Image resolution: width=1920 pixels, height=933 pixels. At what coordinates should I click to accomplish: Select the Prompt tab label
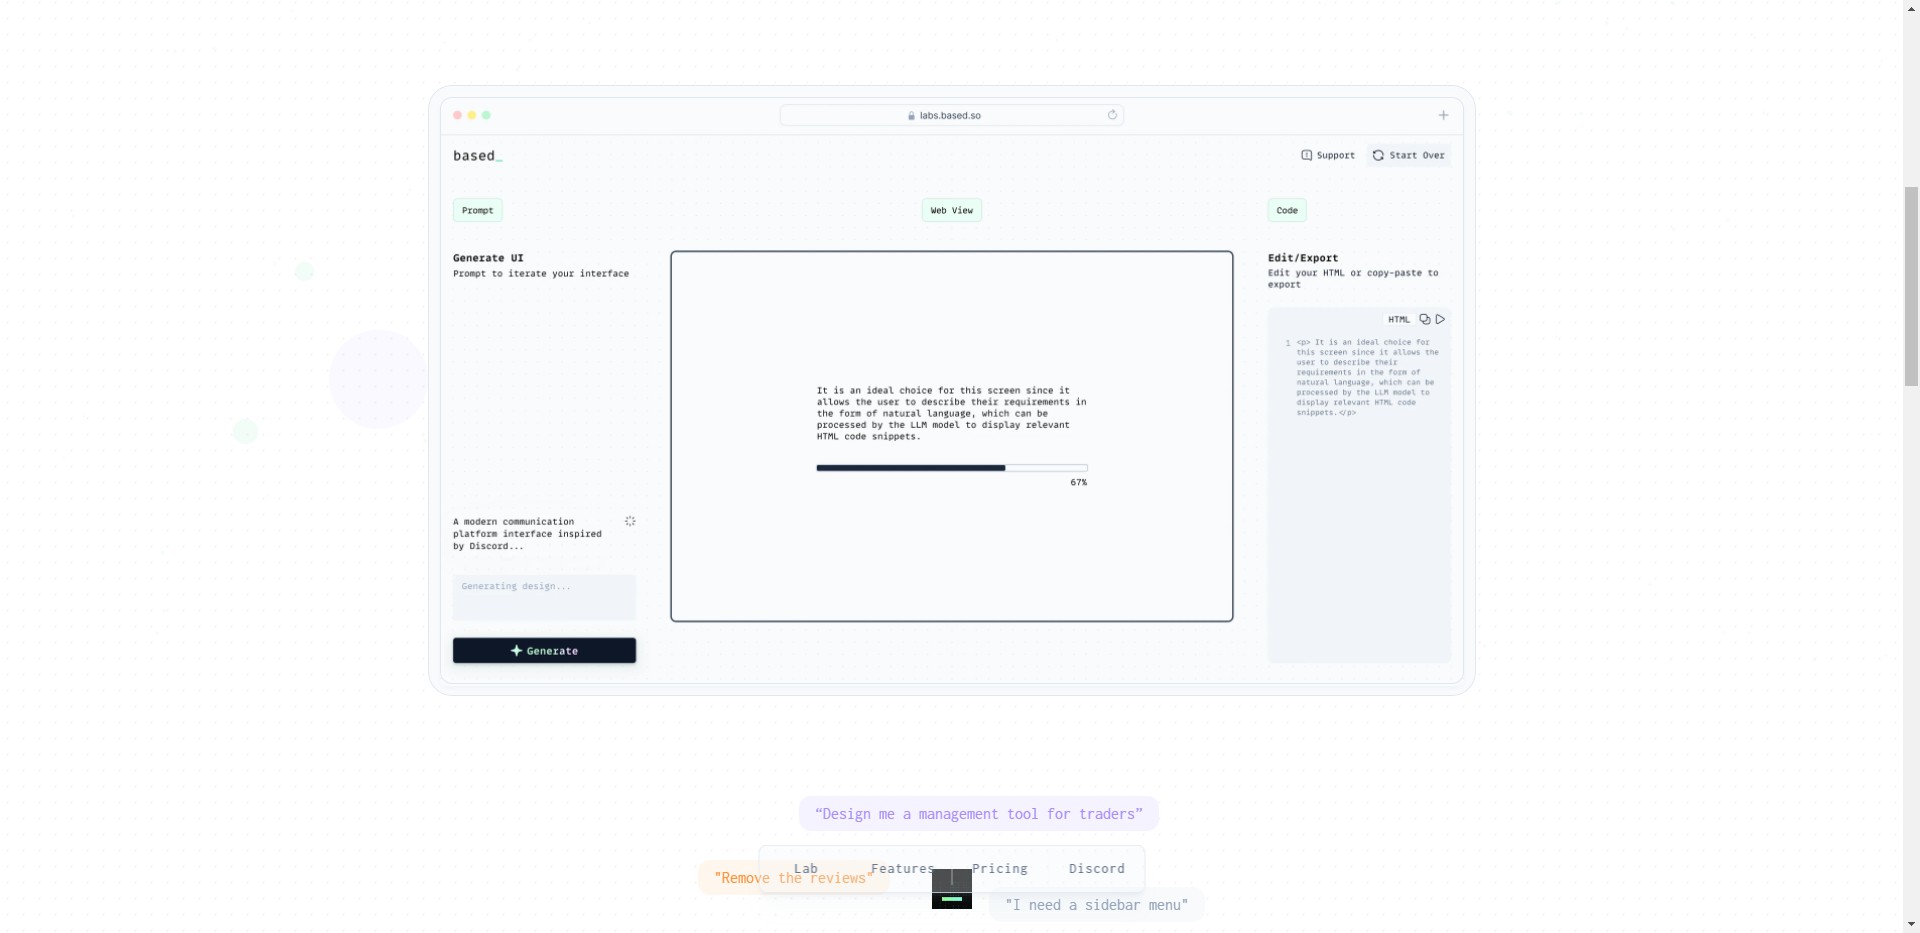pos(477,210)
